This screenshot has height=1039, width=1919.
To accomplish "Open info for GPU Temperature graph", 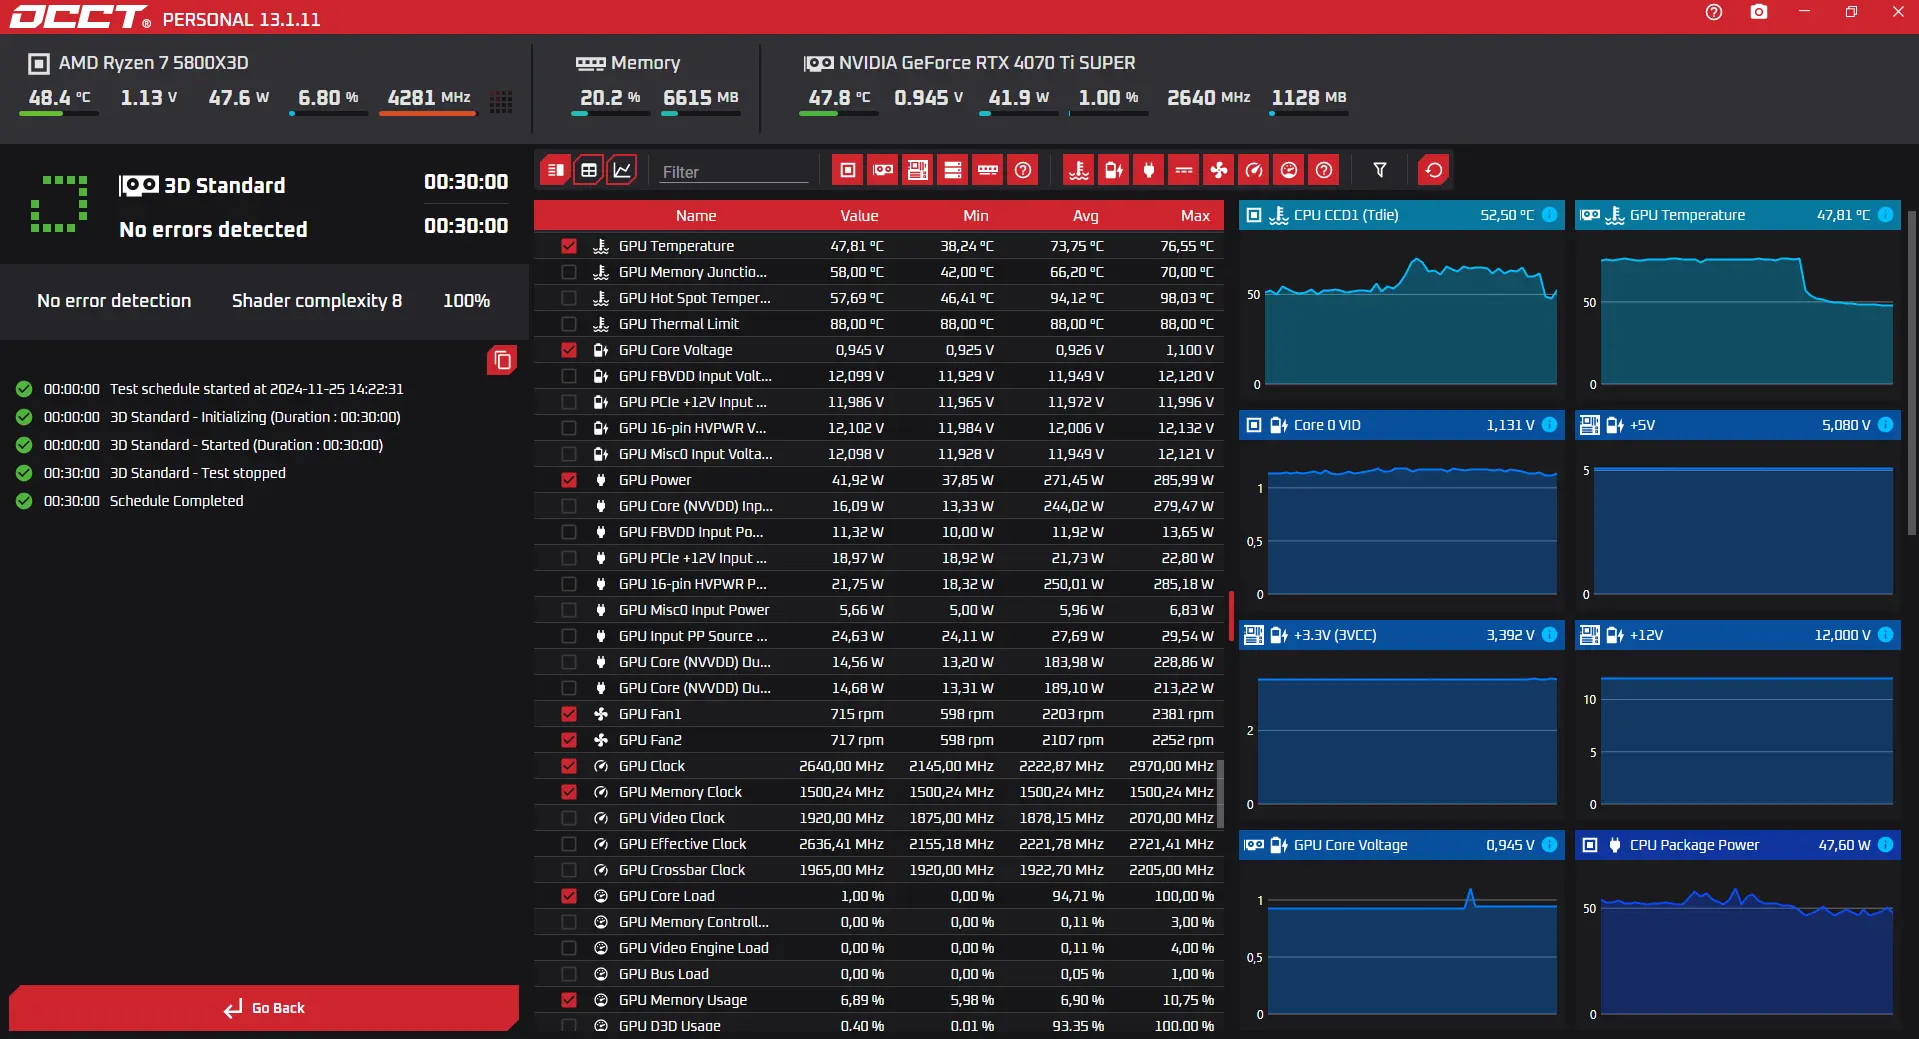I will pos(1885,215).
